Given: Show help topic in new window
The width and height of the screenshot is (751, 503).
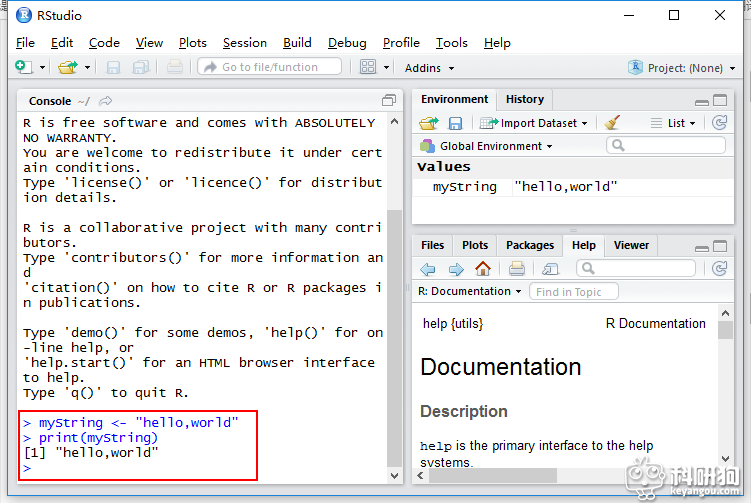Looking at the screenshot, I should [550, 269].
